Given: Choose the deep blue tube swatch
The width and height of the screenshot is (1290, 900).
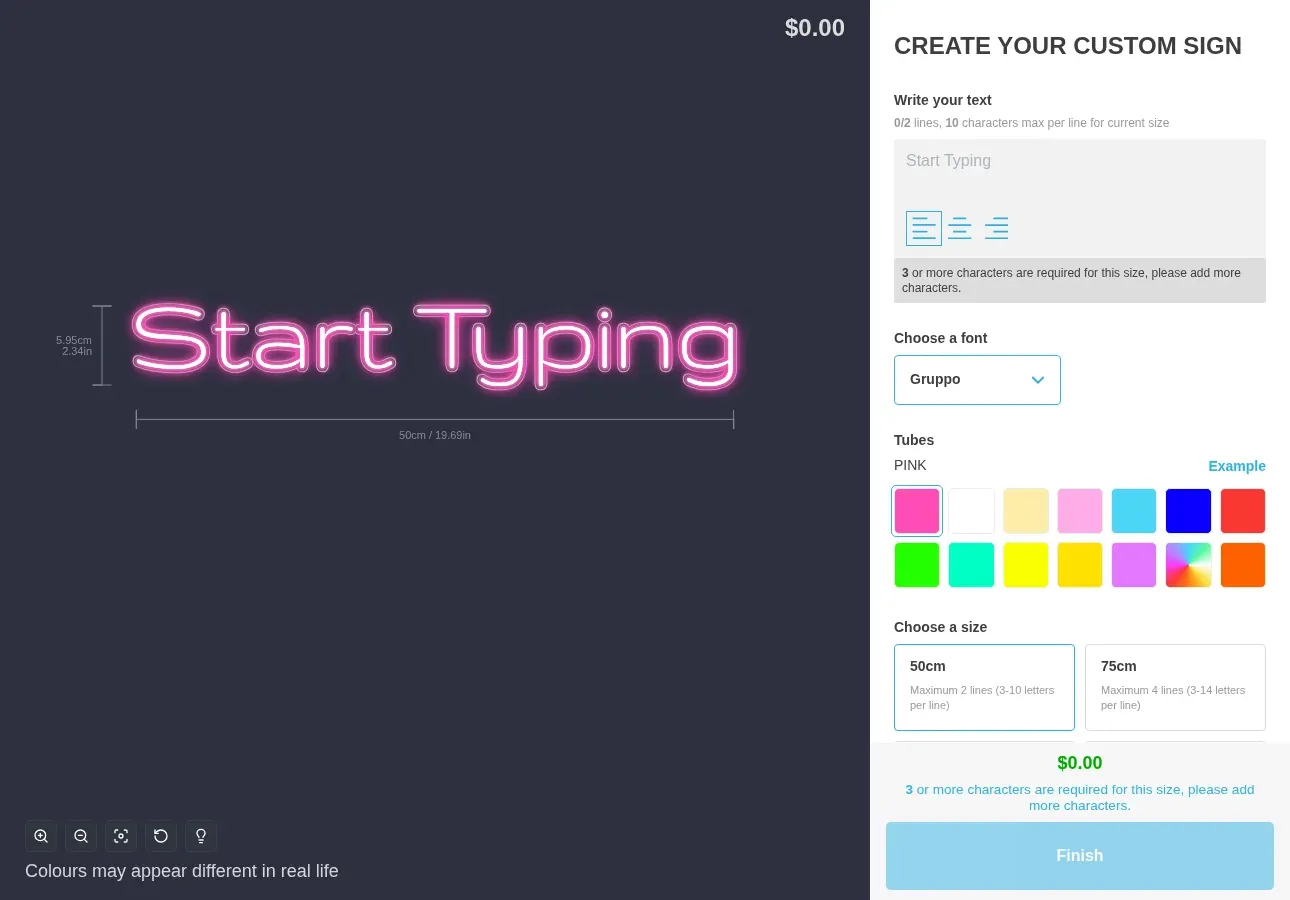Looking at the screenshot, I should click(x=1188, y=511).
